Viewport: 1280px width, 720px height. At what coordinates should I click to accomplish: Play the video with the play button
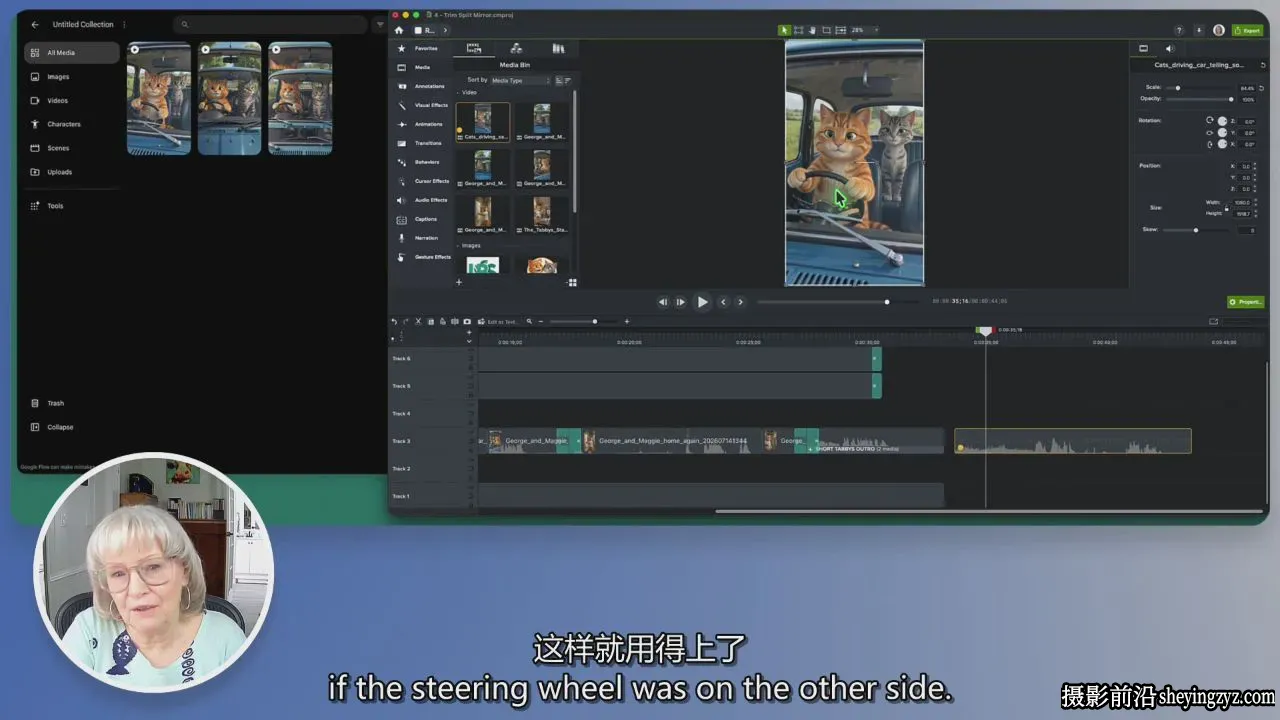(x=702, y=302)
